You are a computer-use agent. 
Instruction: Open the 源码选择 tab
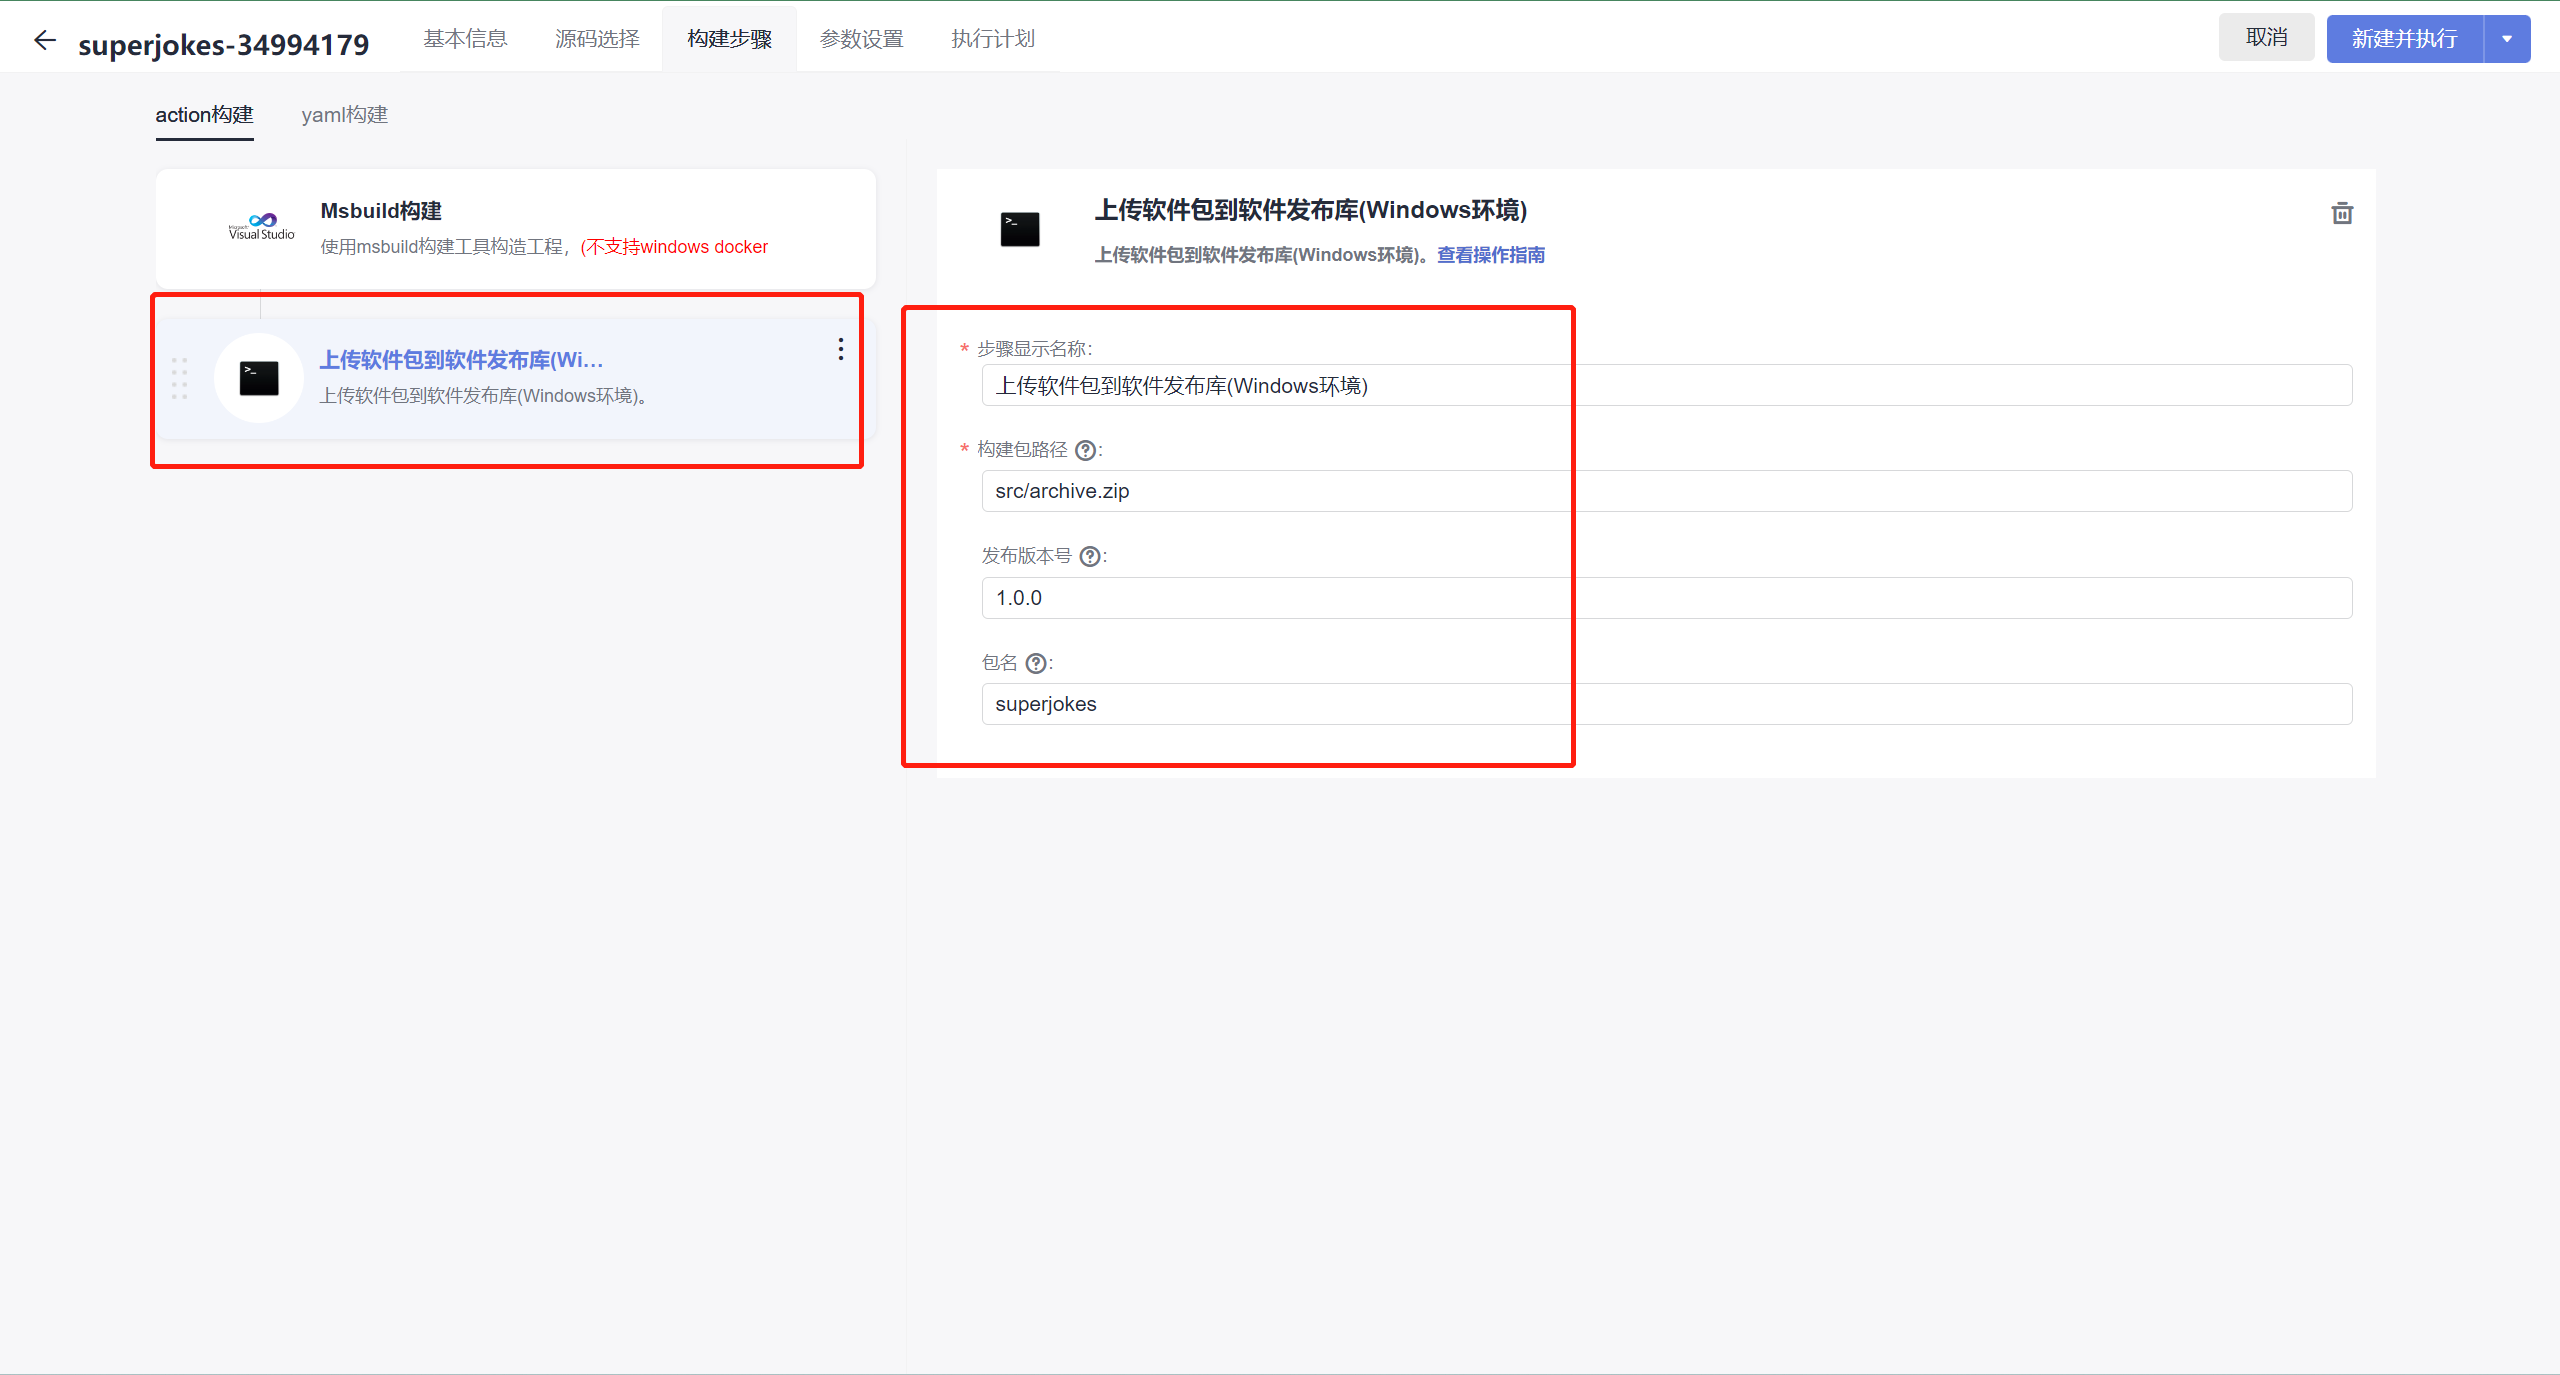597,39
